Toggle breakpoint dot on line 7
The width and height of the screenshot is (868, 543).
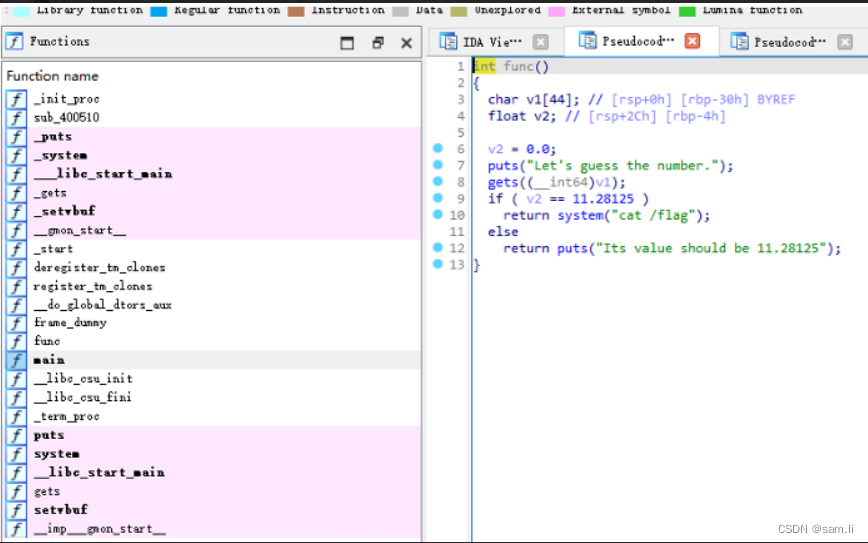(438, 164)
